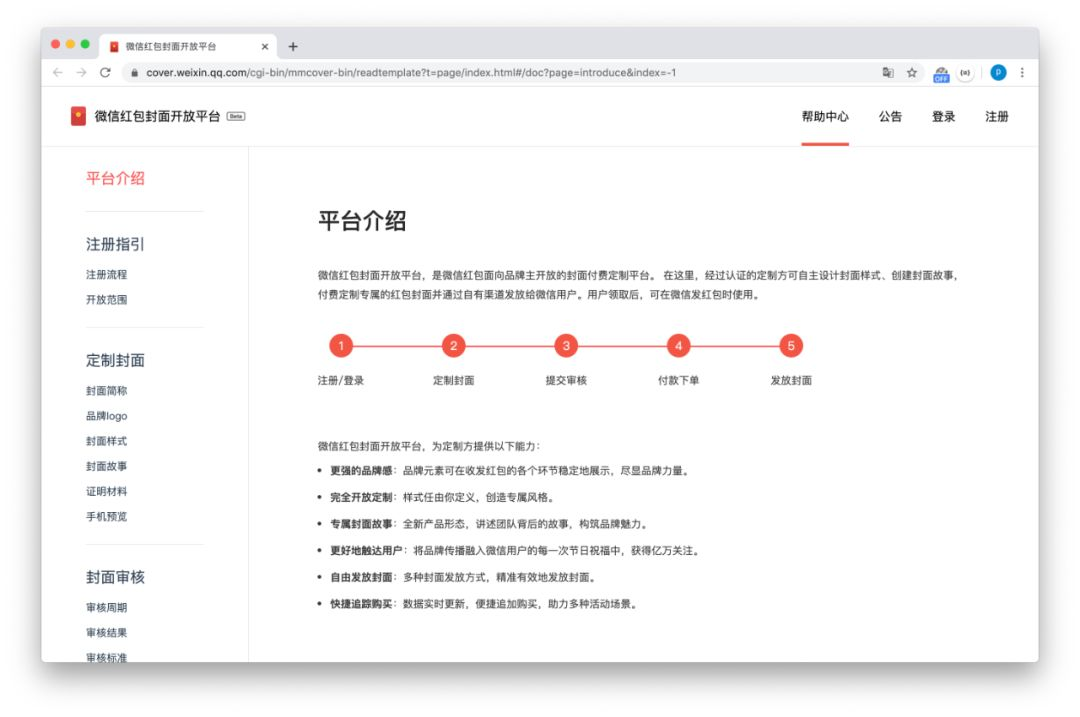Click the browser back arrow
The width and height of the screenshot is (1080, 717).
tap(58, 72)
